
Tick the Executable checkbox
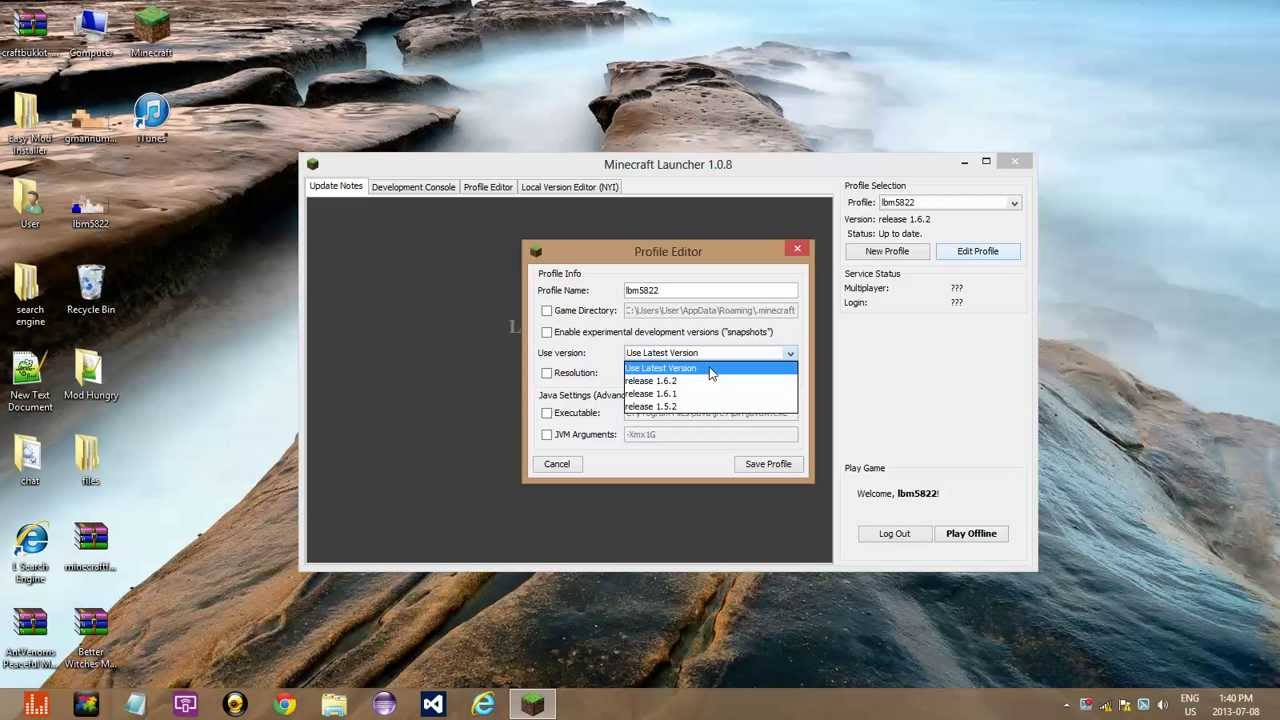[547, 413]
